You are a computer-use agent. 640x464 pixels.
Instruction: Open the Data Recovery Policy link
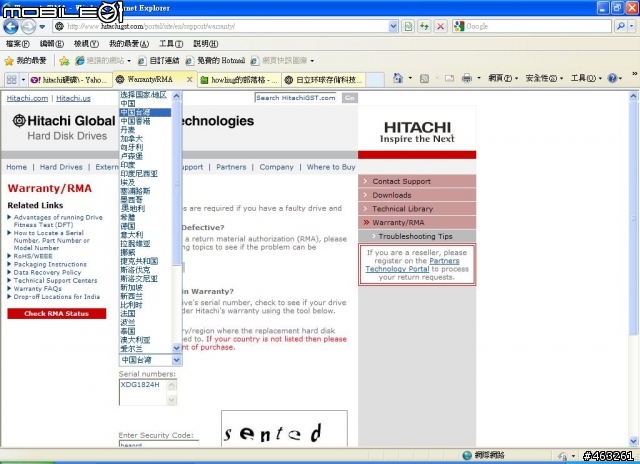click(x=47, y=272)
